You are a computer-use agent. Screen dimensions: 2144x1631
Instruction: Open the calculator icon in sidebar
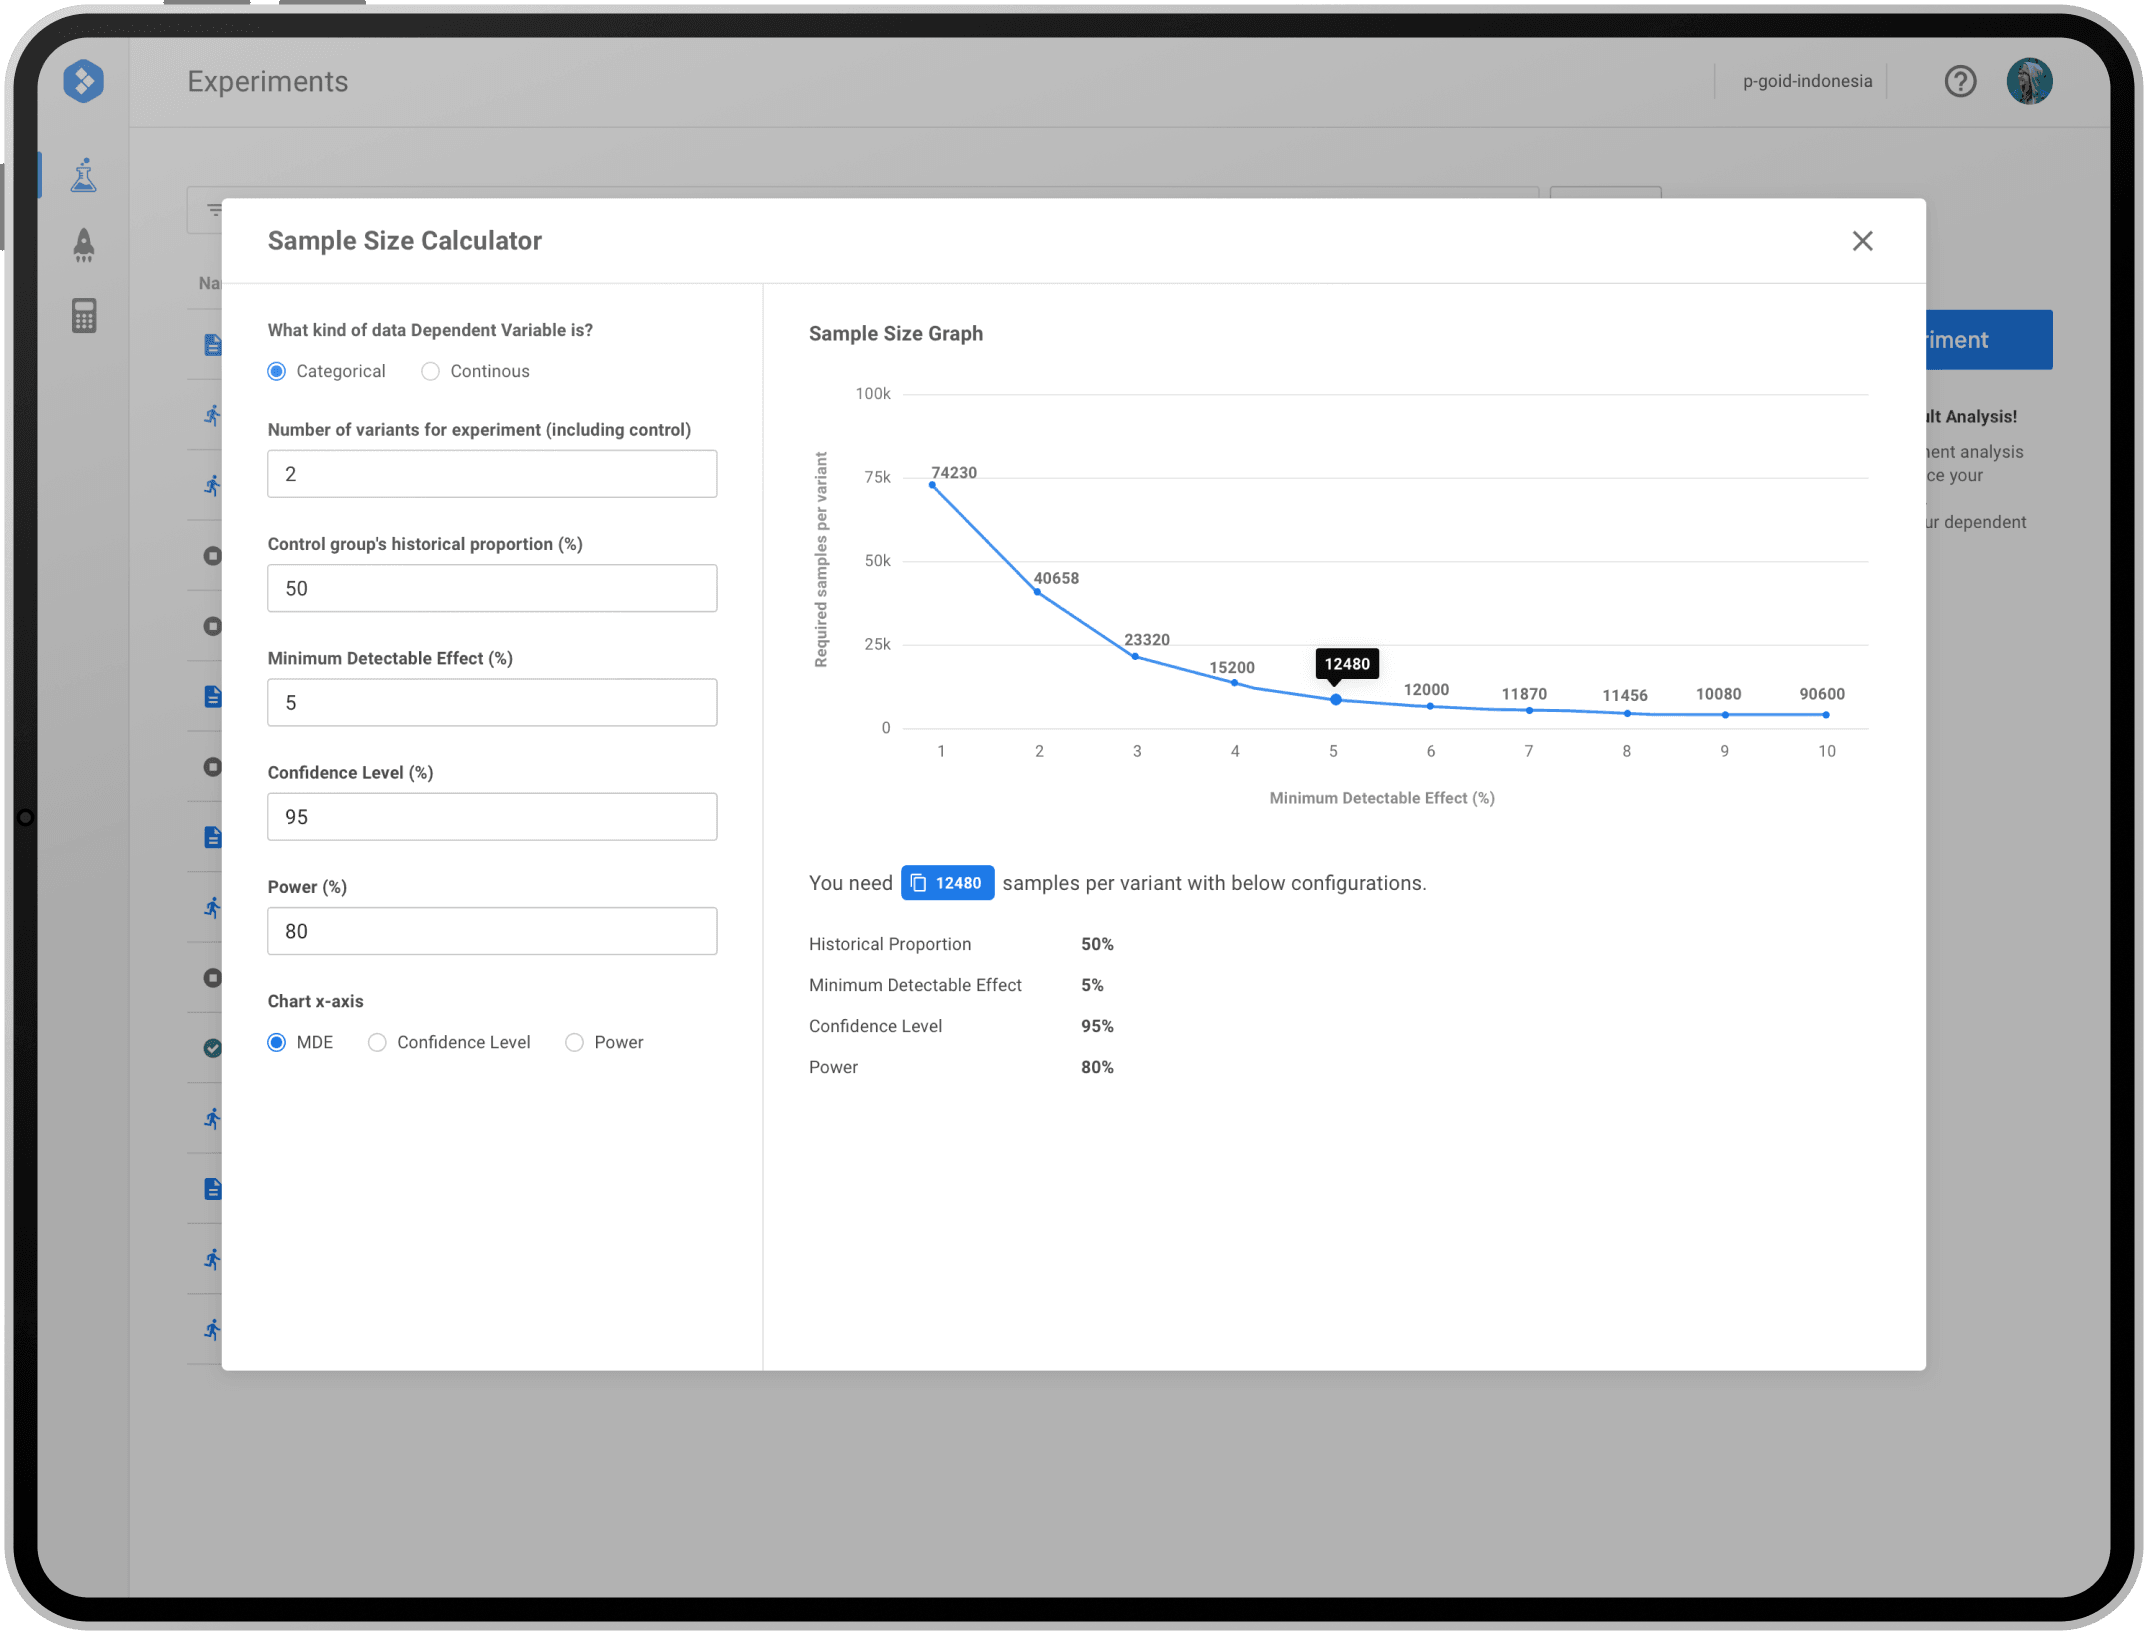(x=84, y=316)
